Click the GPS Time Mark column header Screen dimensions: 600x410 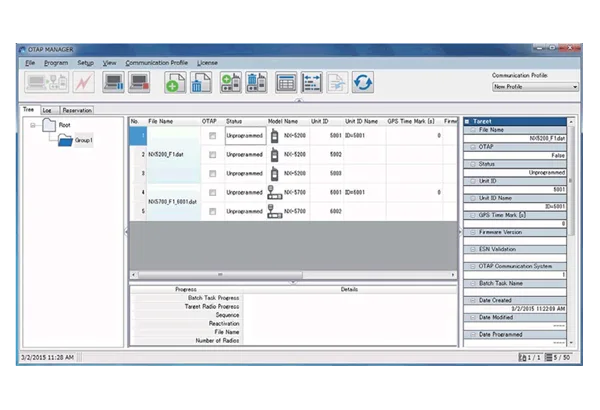click(x=414, y=121)
